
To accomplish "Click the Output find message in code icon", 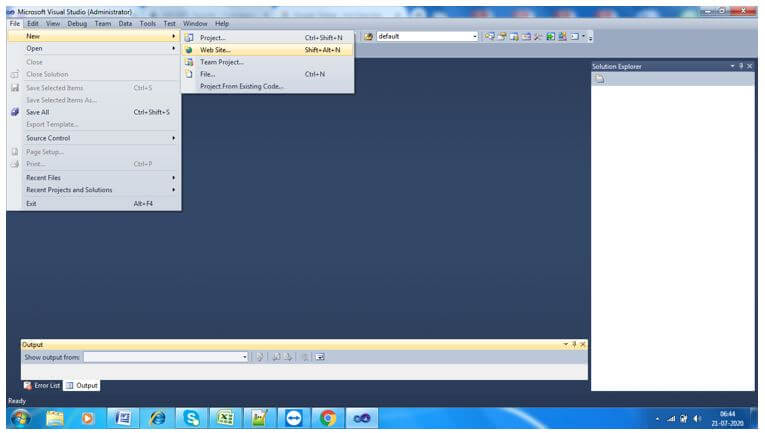I will 260,357.
